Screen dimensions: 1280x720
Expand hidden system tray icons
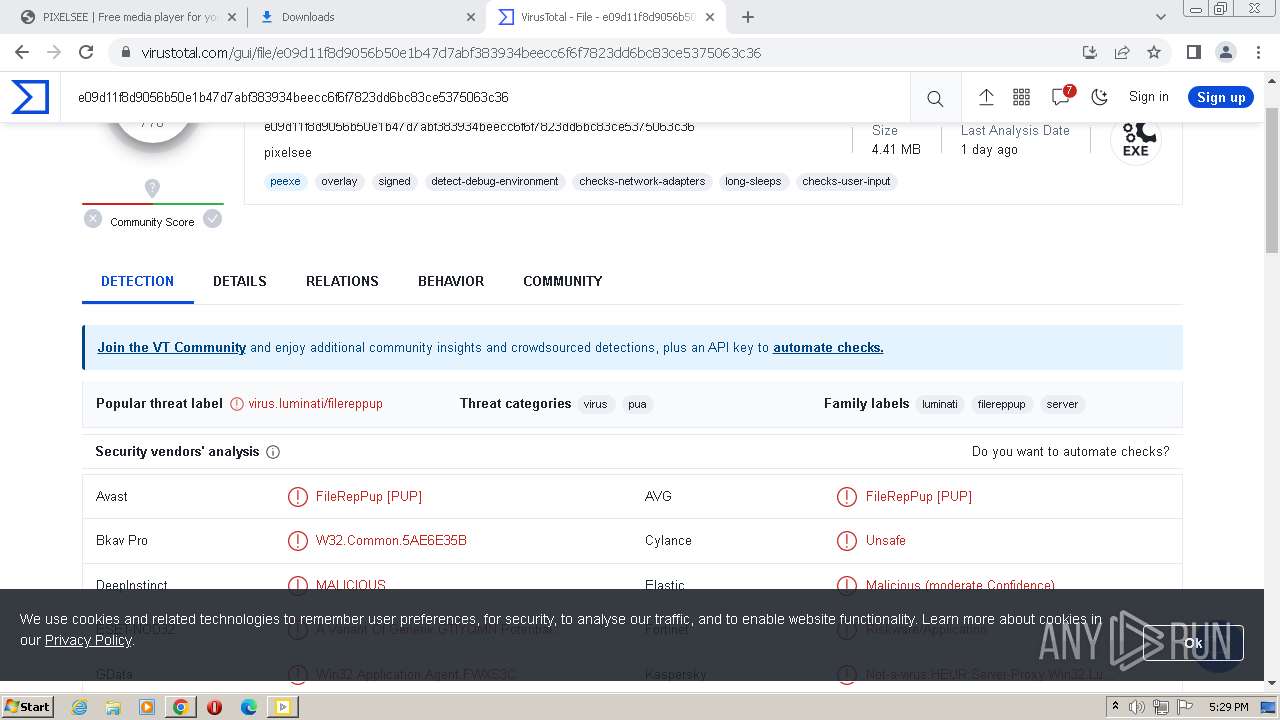pos(1116,707)
